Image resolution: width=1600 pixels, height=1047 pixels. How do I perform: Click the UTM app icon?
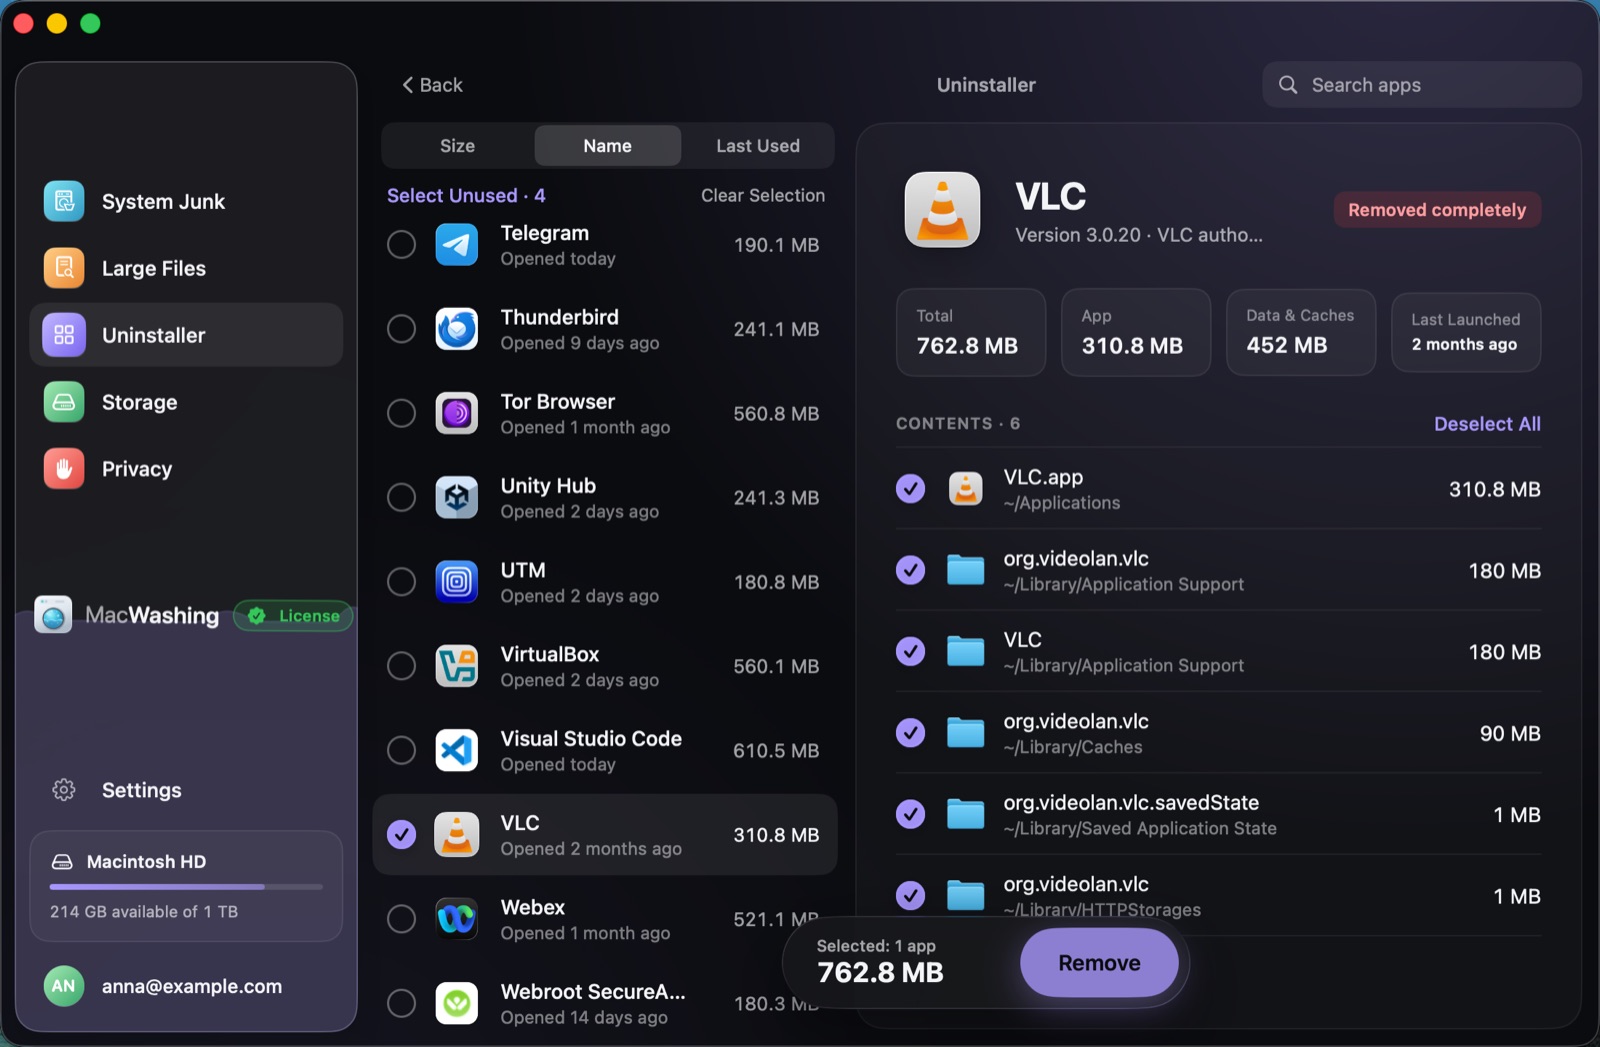457,582
